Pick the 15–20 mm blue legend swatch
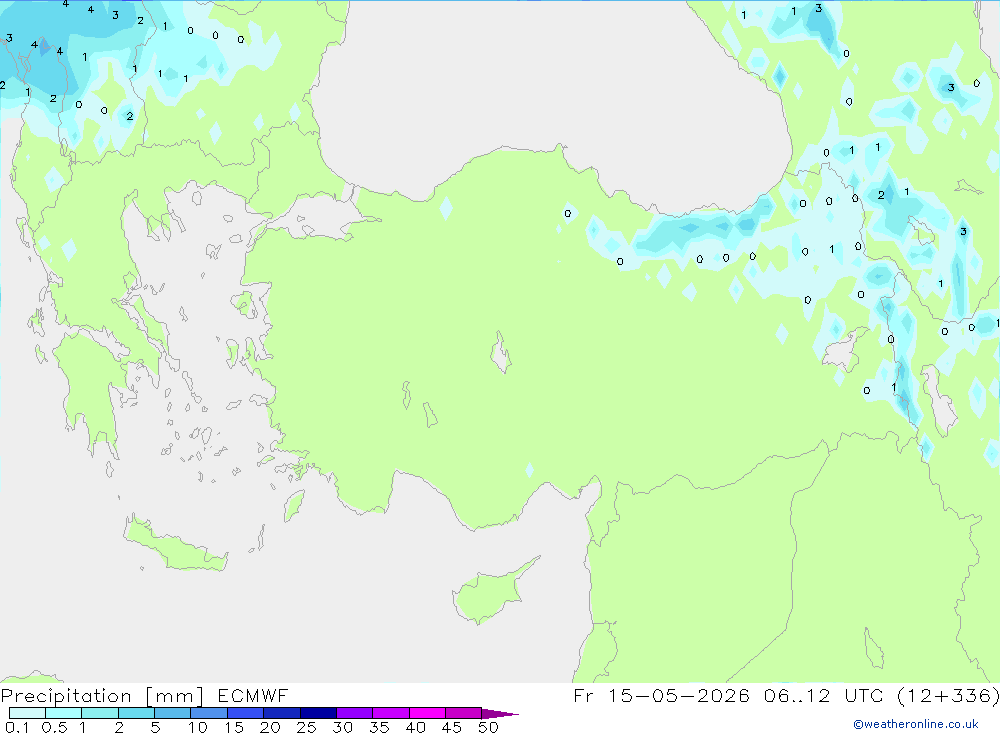Viewport: 1000px width, 733px height. click(x=246, y=713)
